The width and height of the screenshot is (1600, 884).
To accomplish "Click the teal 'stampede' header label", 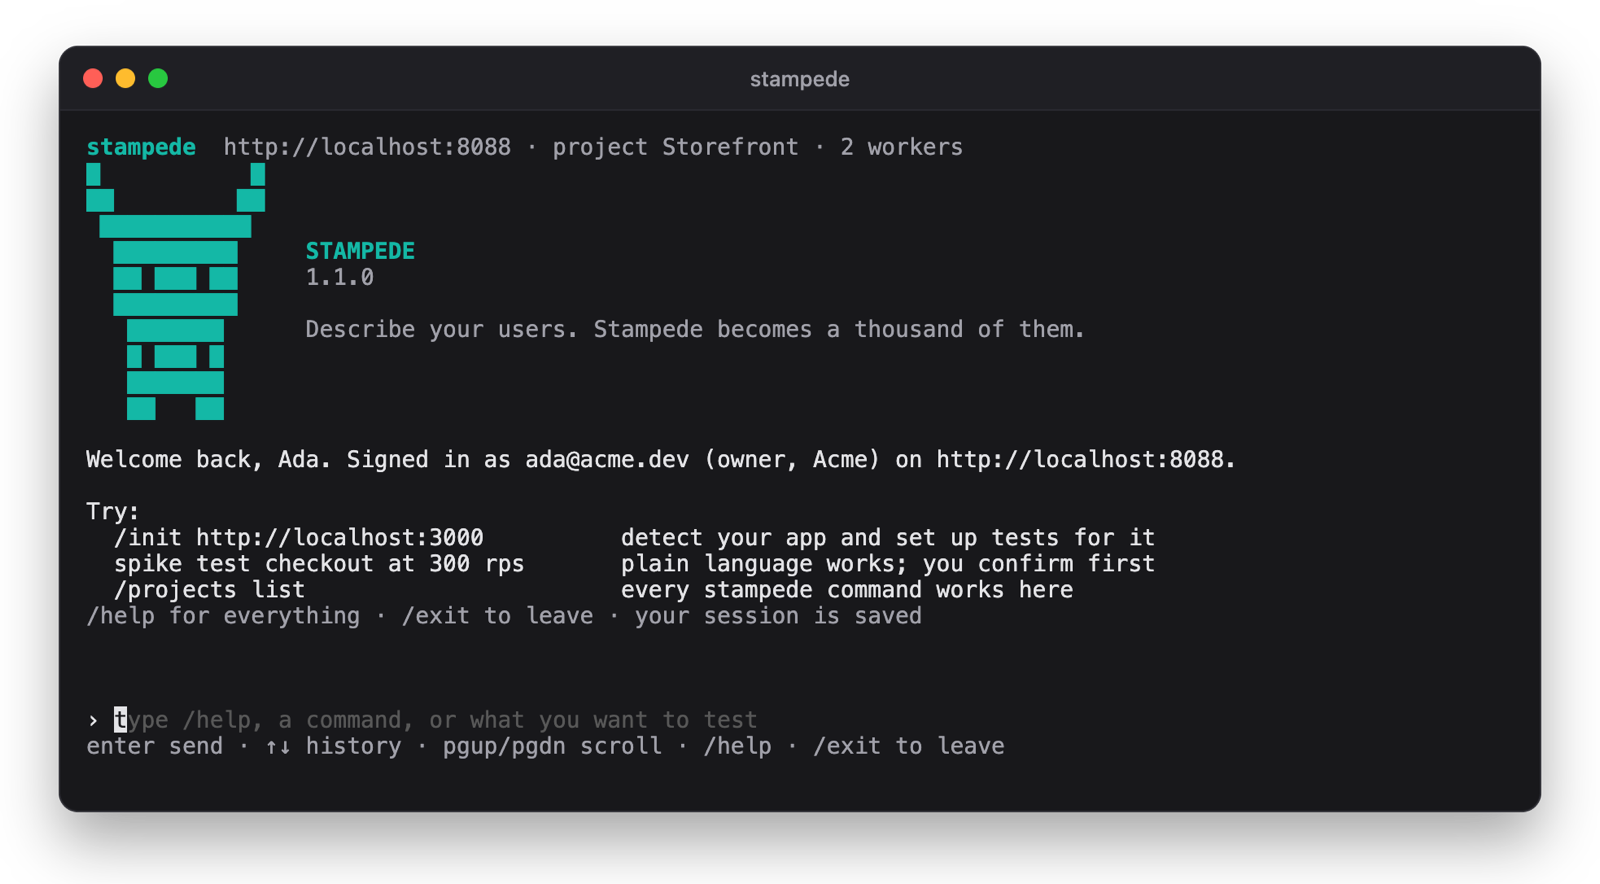I will 141,147.
